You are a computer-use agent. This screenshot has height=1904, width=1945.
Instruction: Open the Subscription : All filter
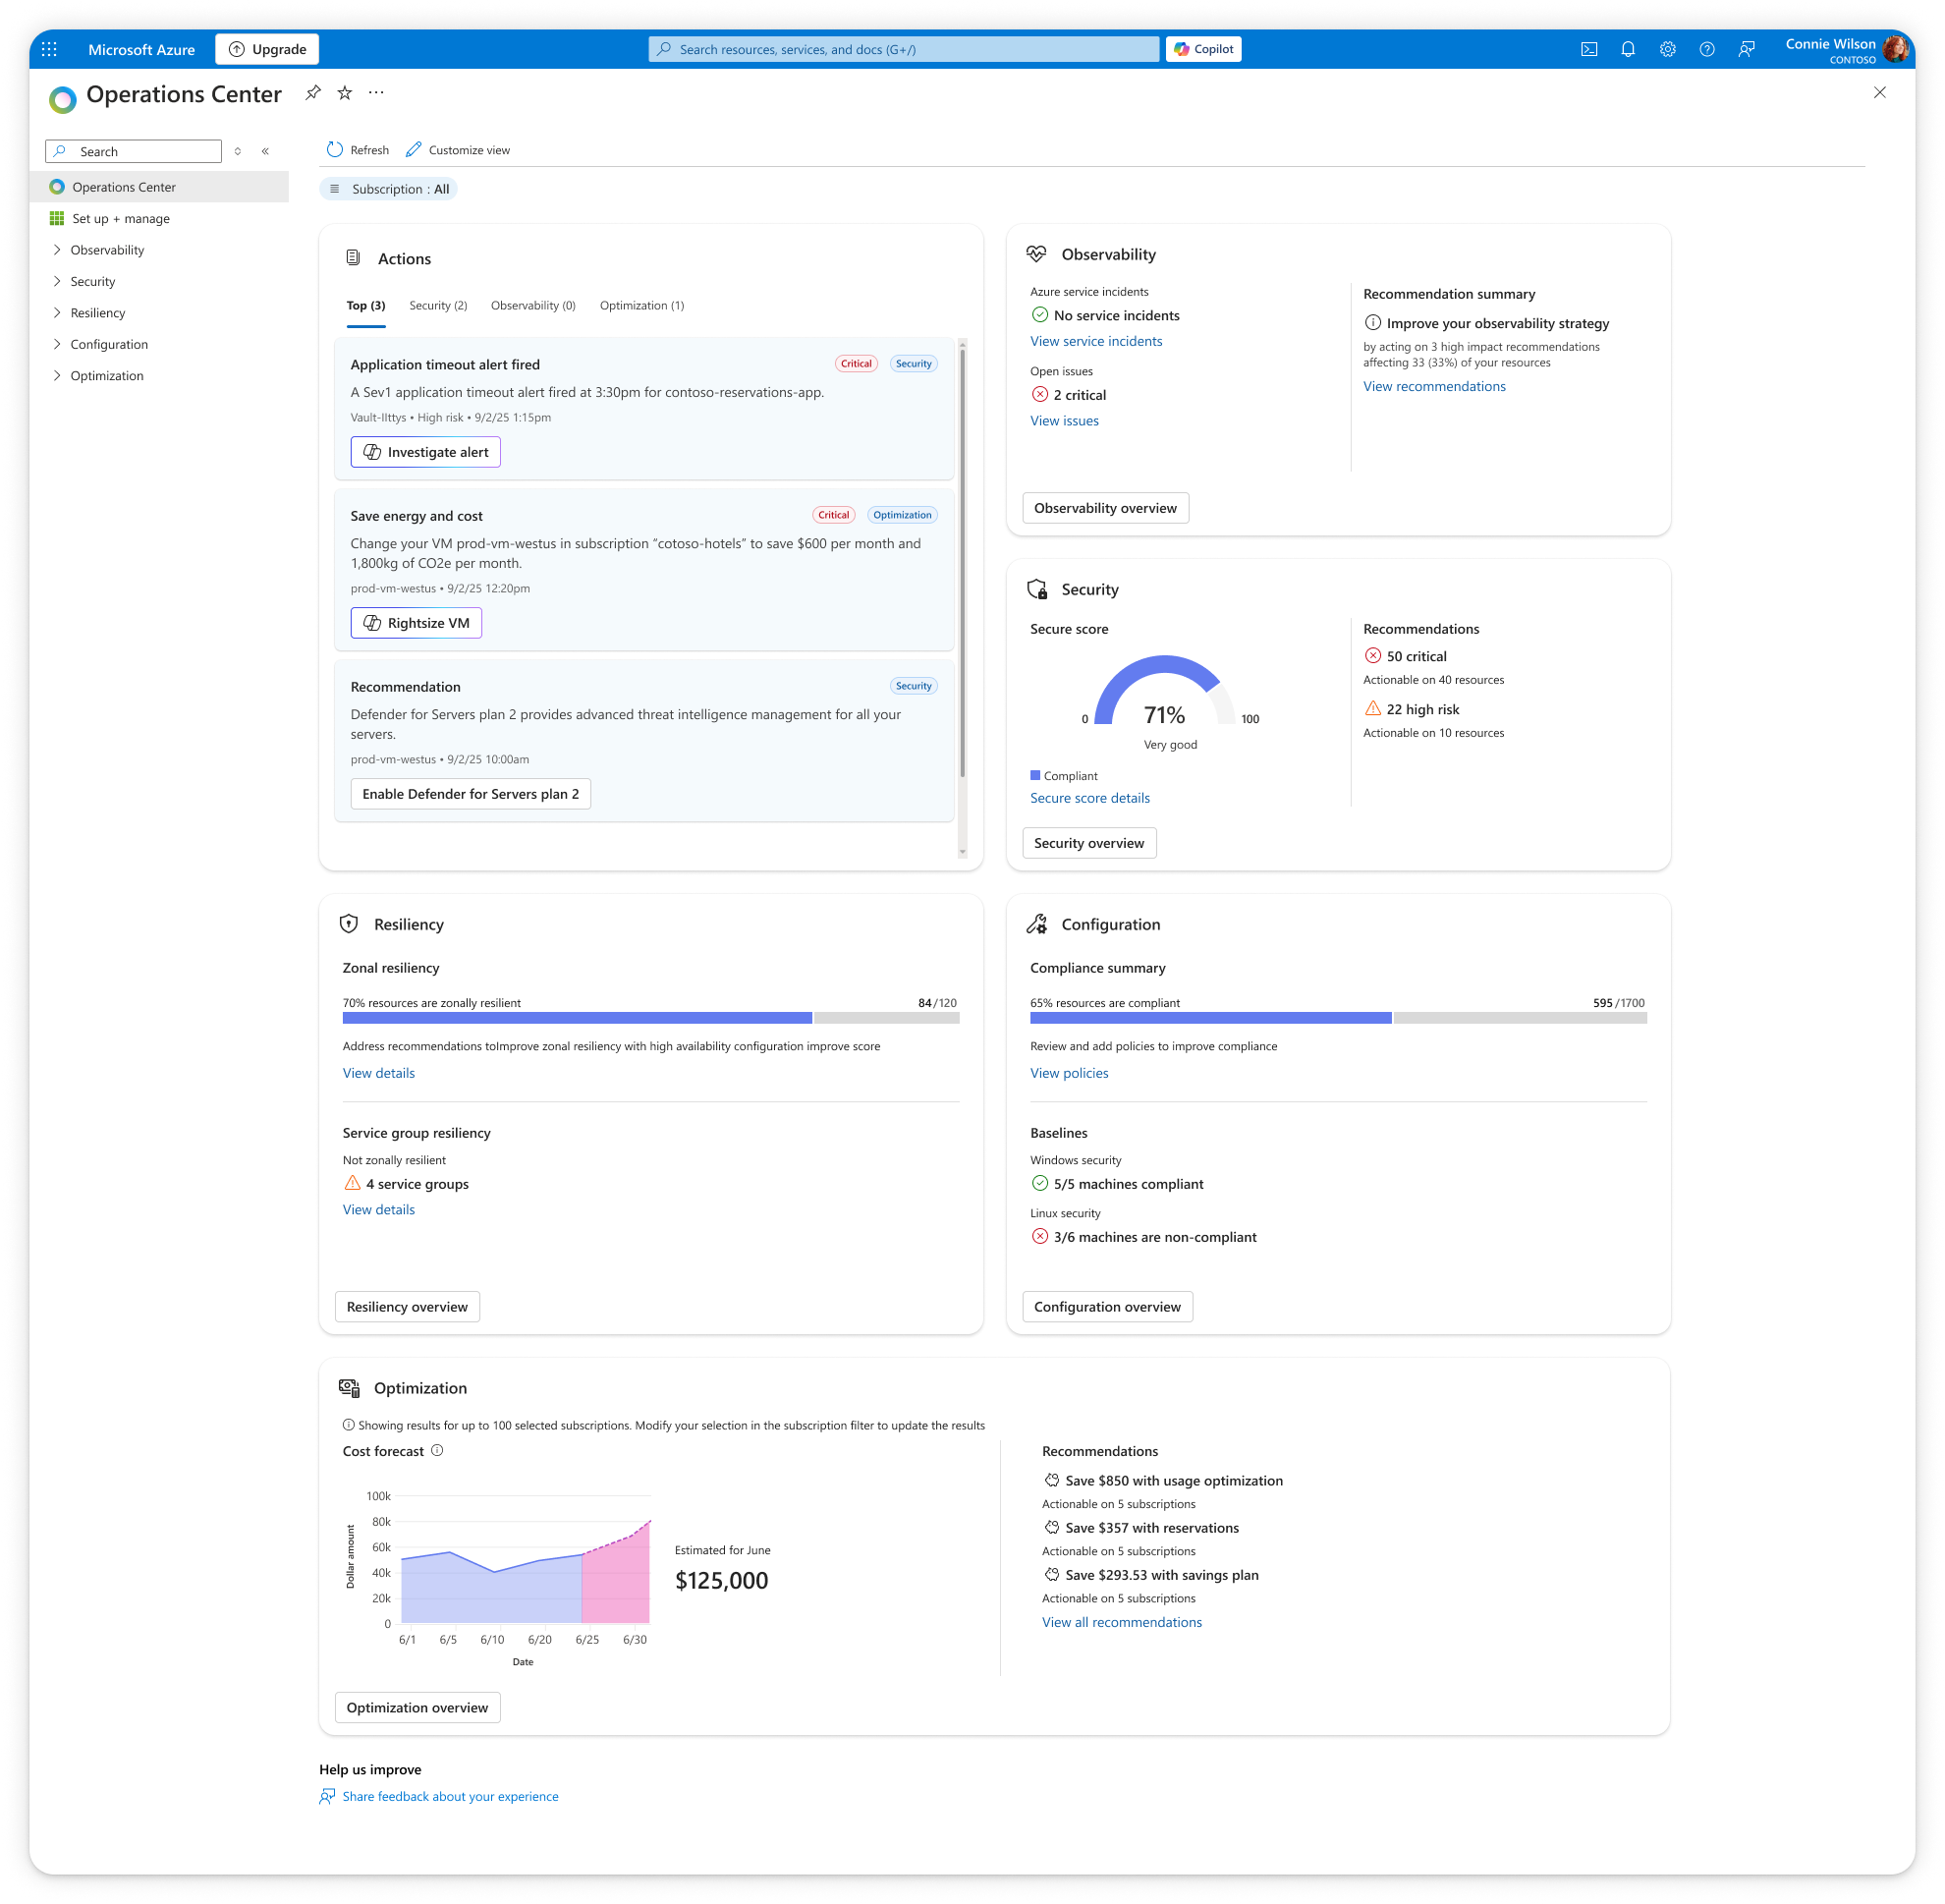click(x=389, y=189)
